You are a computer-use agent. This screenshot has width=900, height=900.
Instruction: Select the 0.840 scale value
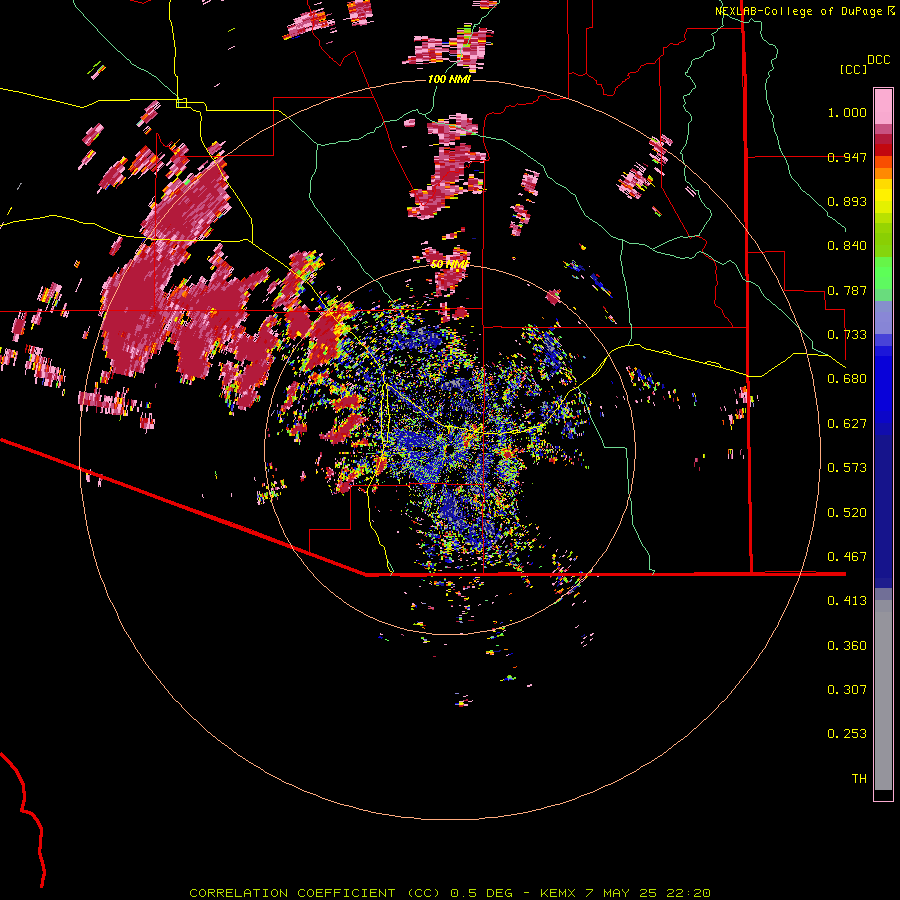click(847, 246)
